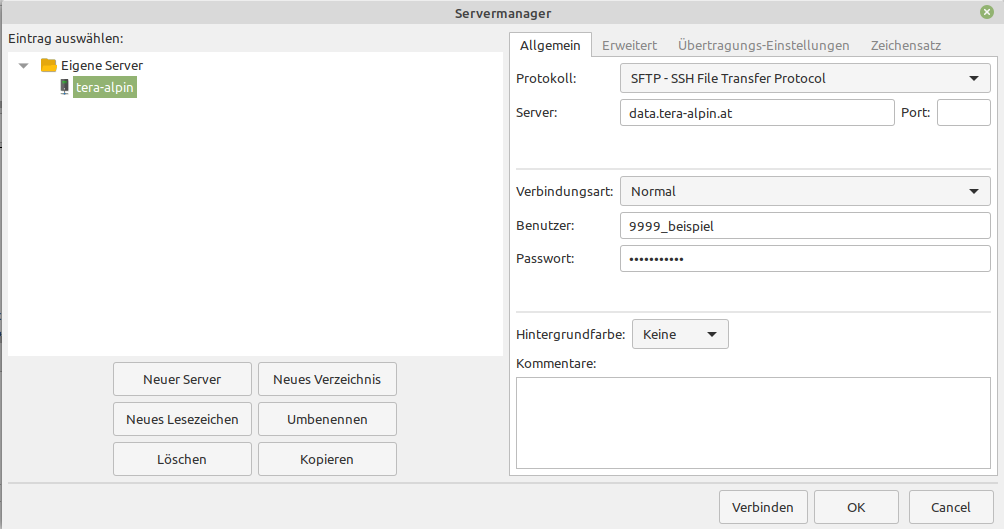The width and height of the screenshot is (1004, 529).
Task: Click the server icon beside tera-alpin
Action: click(64, 87)
